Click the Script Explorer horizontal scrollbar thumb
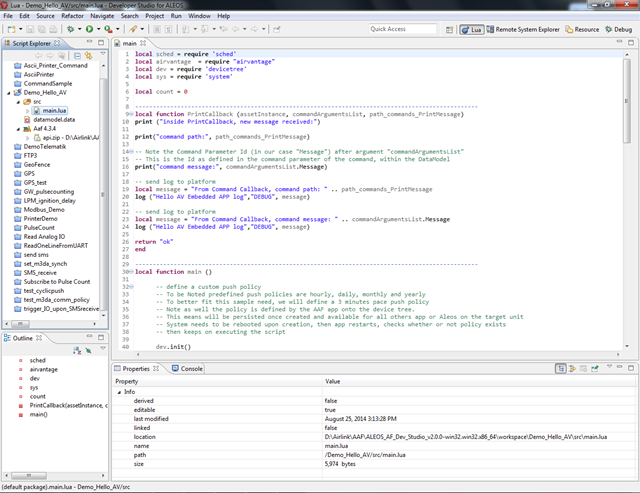 pyautogui.click(x=20, y=324)
